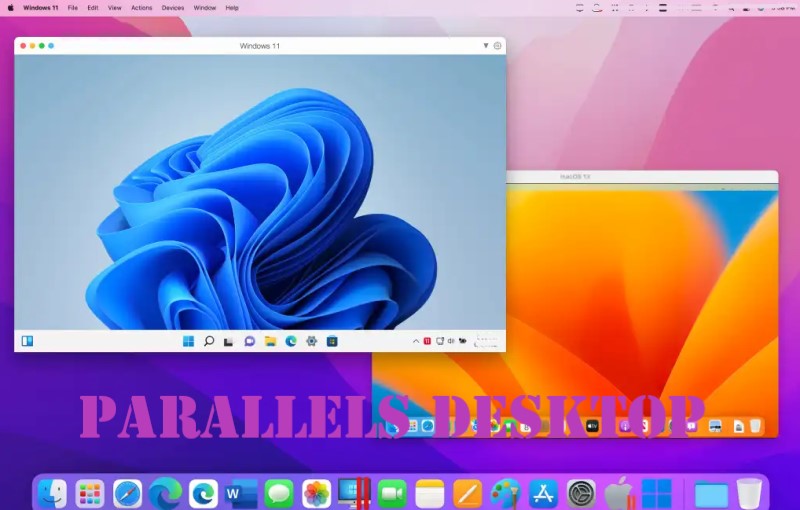800x510 pixels.
Task: Click the Windows Start button
Action: coord(188,341)
